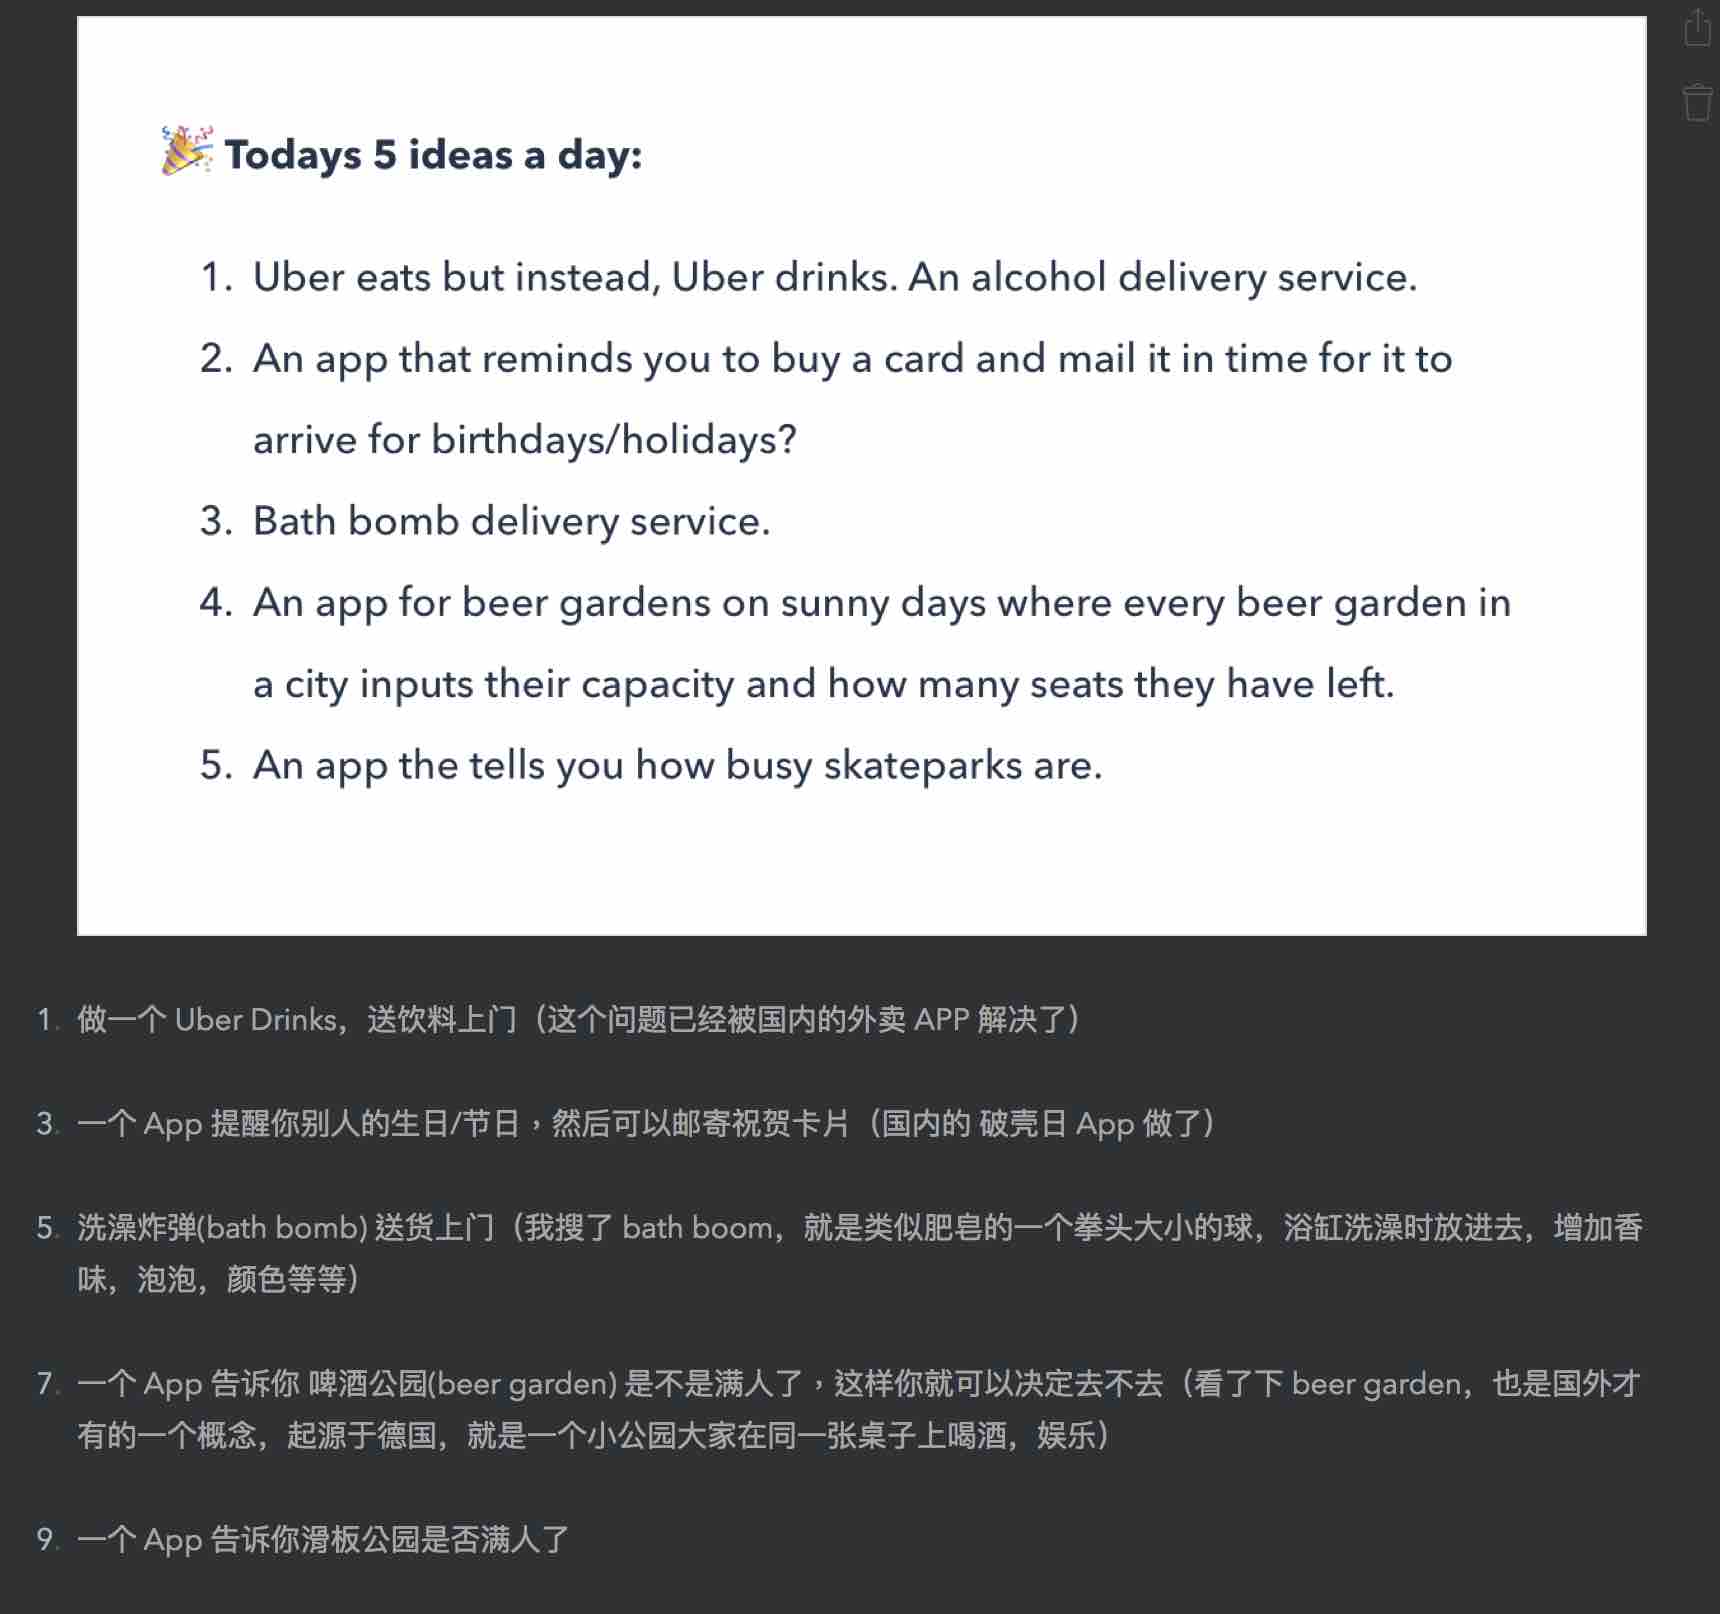This screenshot has height=1614, width=1720.
Task: Select the embedded ideas image
Action: (861, 476)
